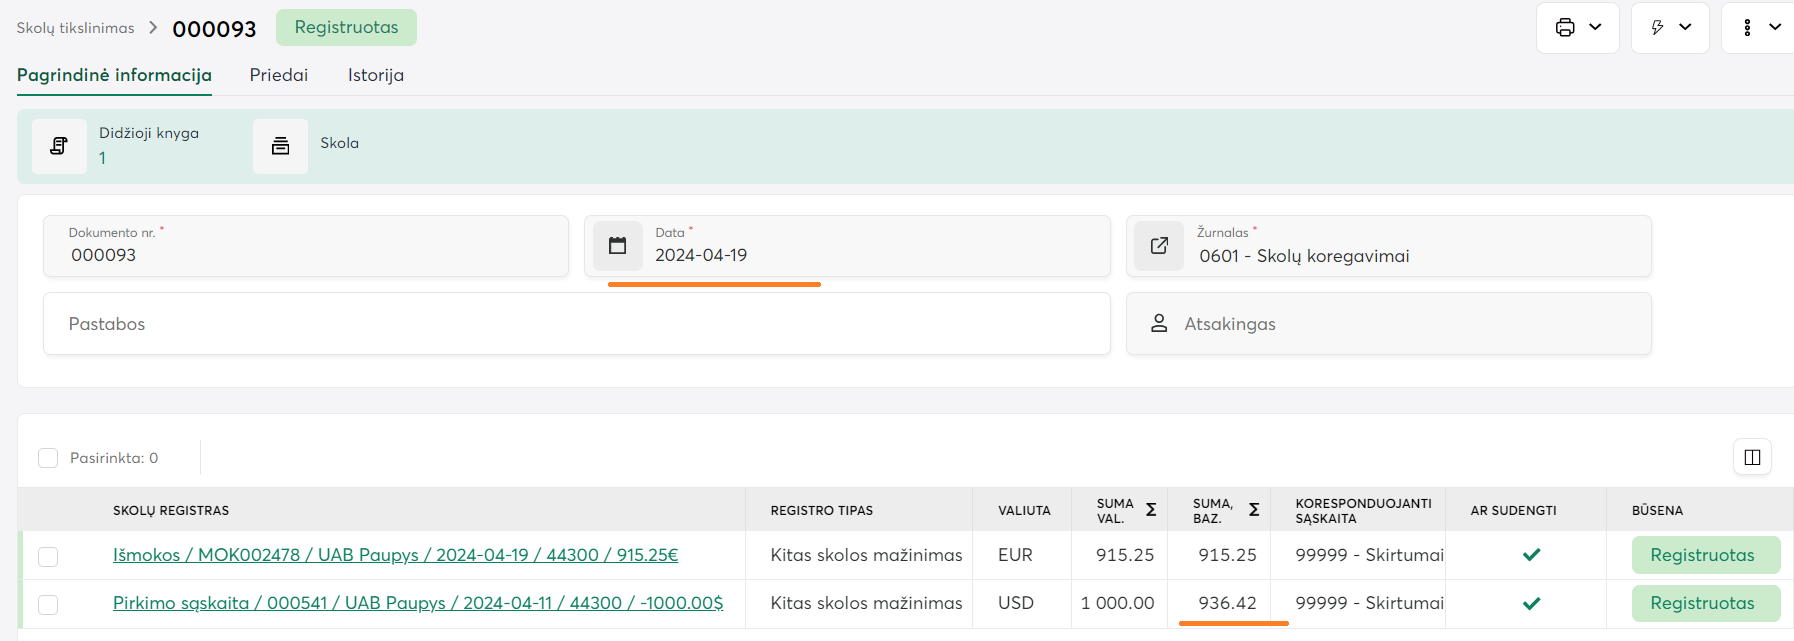Expand the print dropdown menu

click(1578, 28)
